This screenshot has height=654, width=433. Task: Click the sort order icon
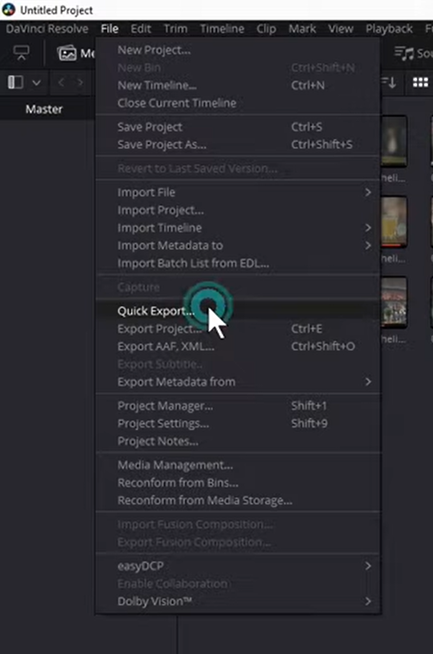click(x=389, y=82)
